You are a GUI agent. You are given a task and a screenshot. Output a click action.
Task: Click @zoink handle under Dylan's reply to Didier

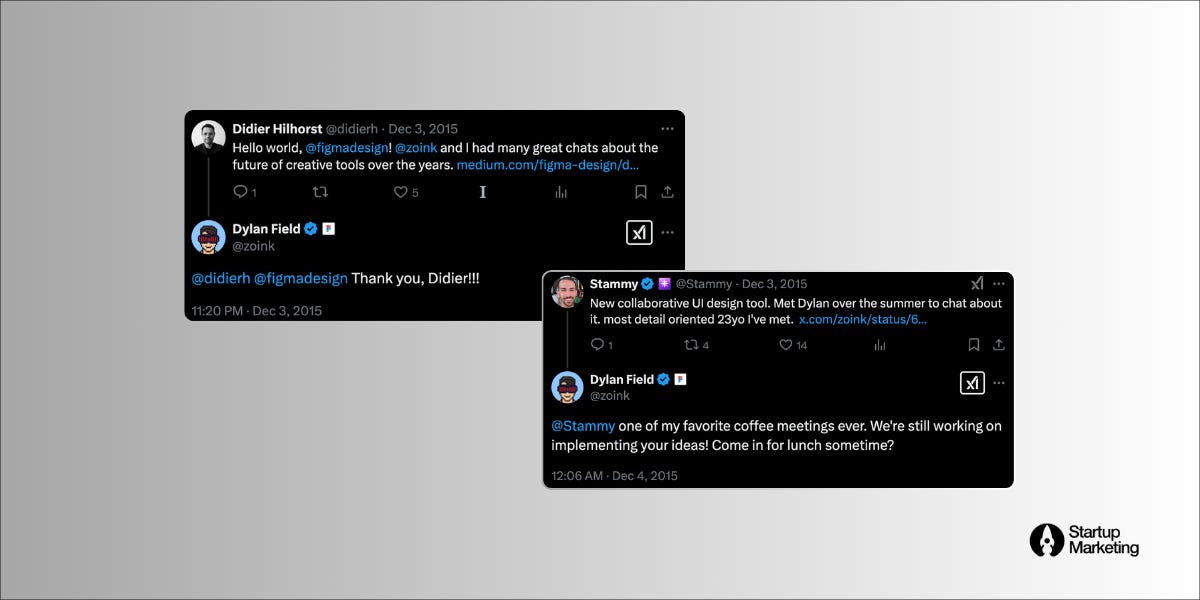pyautogui.click(x=254, y=246)
